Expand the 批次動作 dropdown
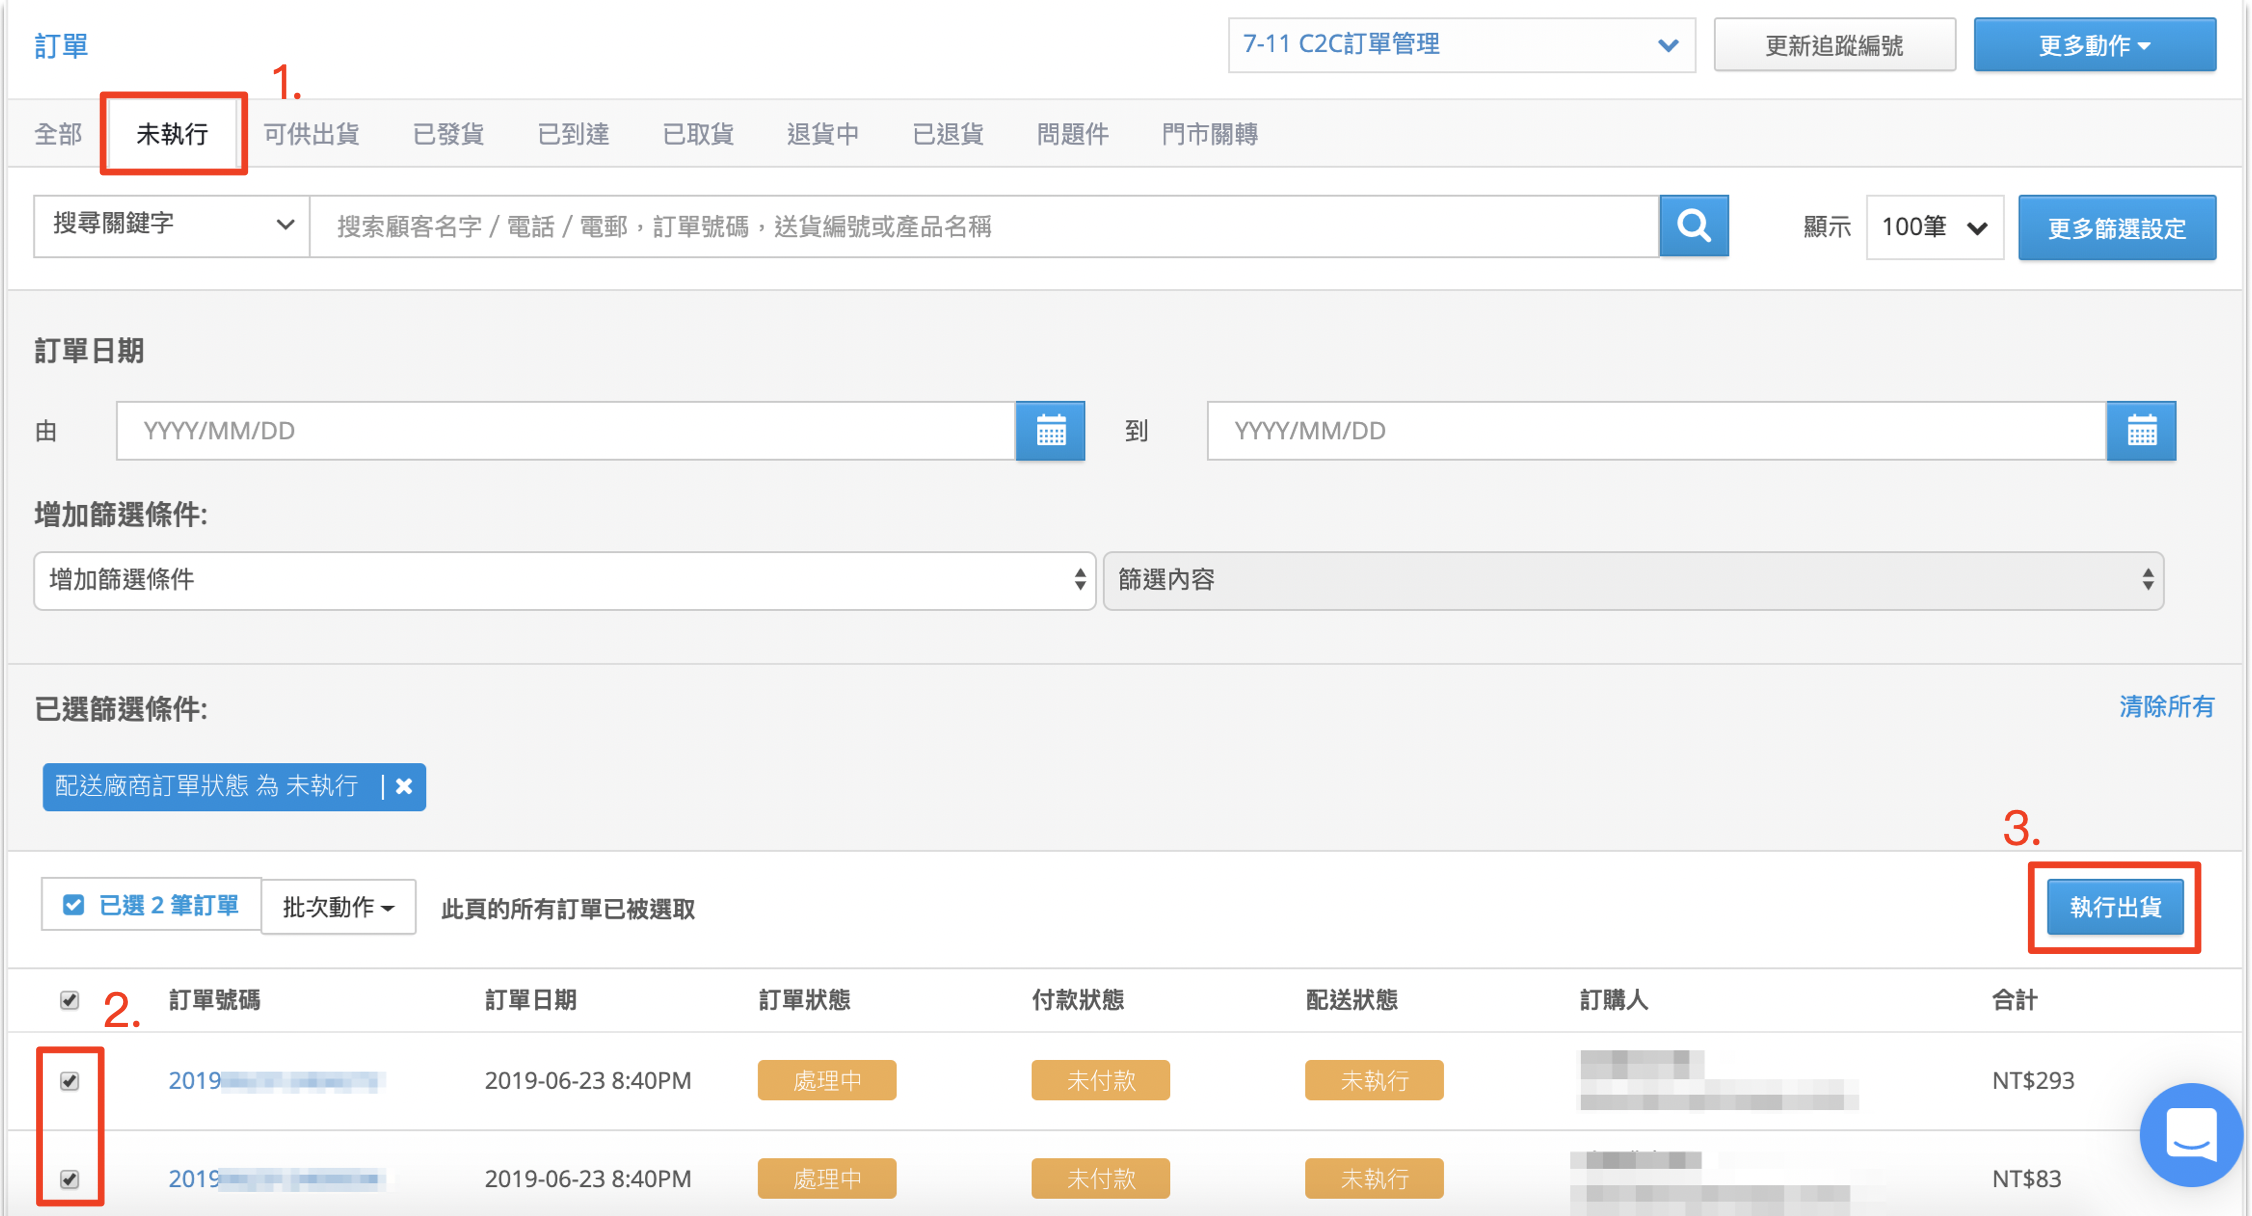This screenshot has width=2252, height=1216. [x=338, y=907]
